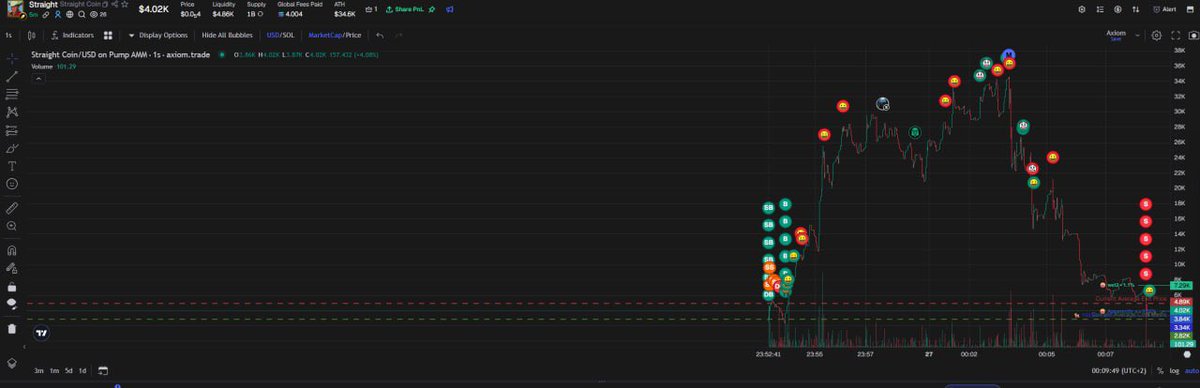
Task: Click Share PnL button
Action: [404, 9]
